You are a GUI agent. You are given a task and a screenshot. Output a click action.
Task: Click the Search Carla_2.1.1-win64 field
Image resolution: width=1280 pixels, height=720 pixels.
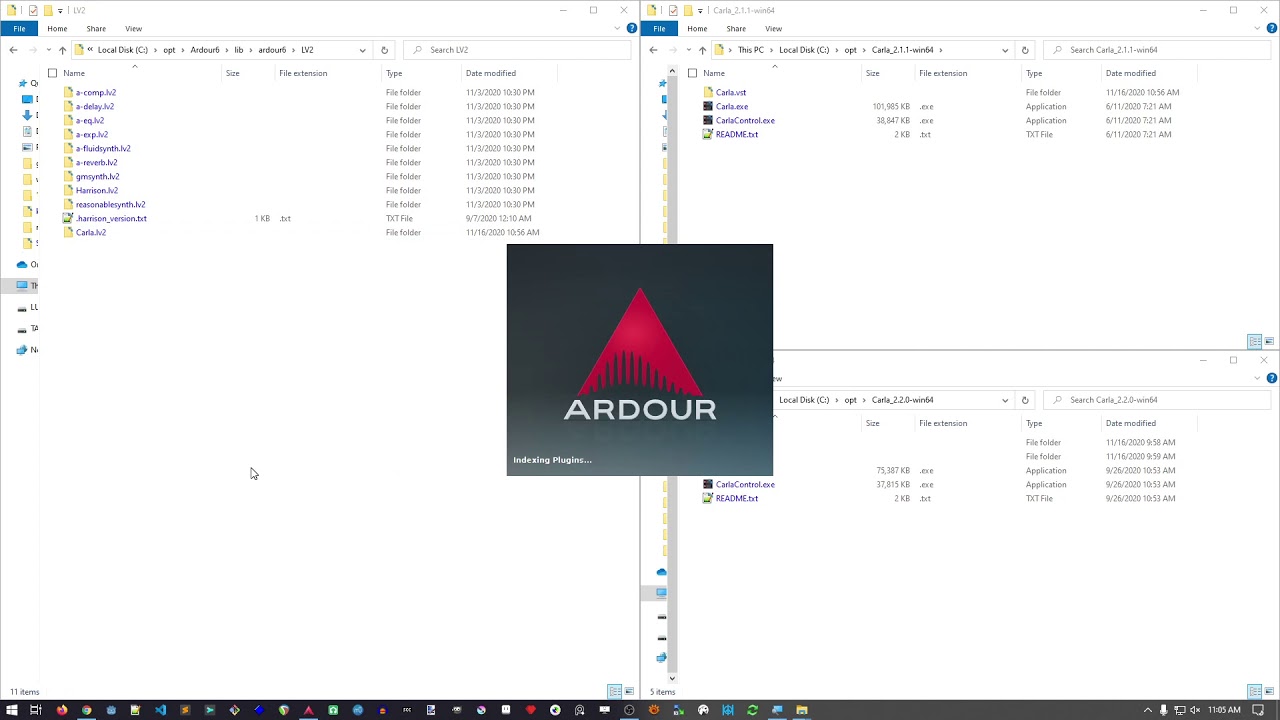[1158, 50]
